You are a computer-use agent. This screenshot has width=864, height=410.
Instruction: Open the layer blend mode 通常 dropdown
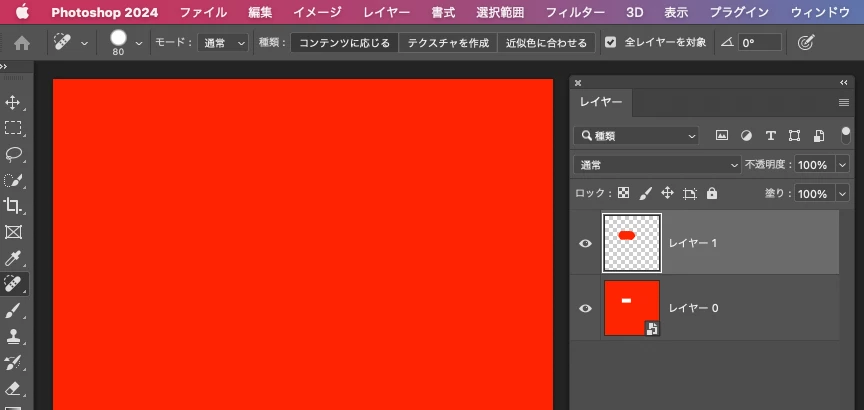pos(657,165)
